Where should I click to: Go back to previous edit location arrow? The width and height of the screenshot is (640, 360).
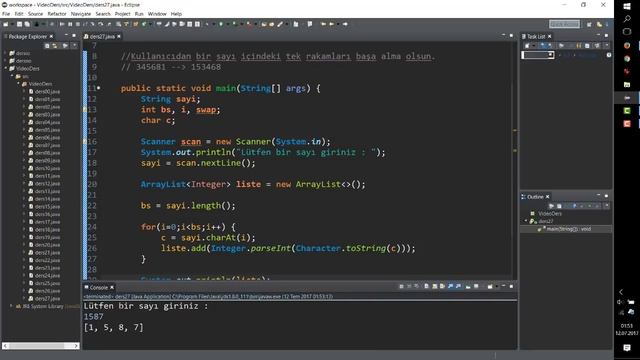point(323,24)
